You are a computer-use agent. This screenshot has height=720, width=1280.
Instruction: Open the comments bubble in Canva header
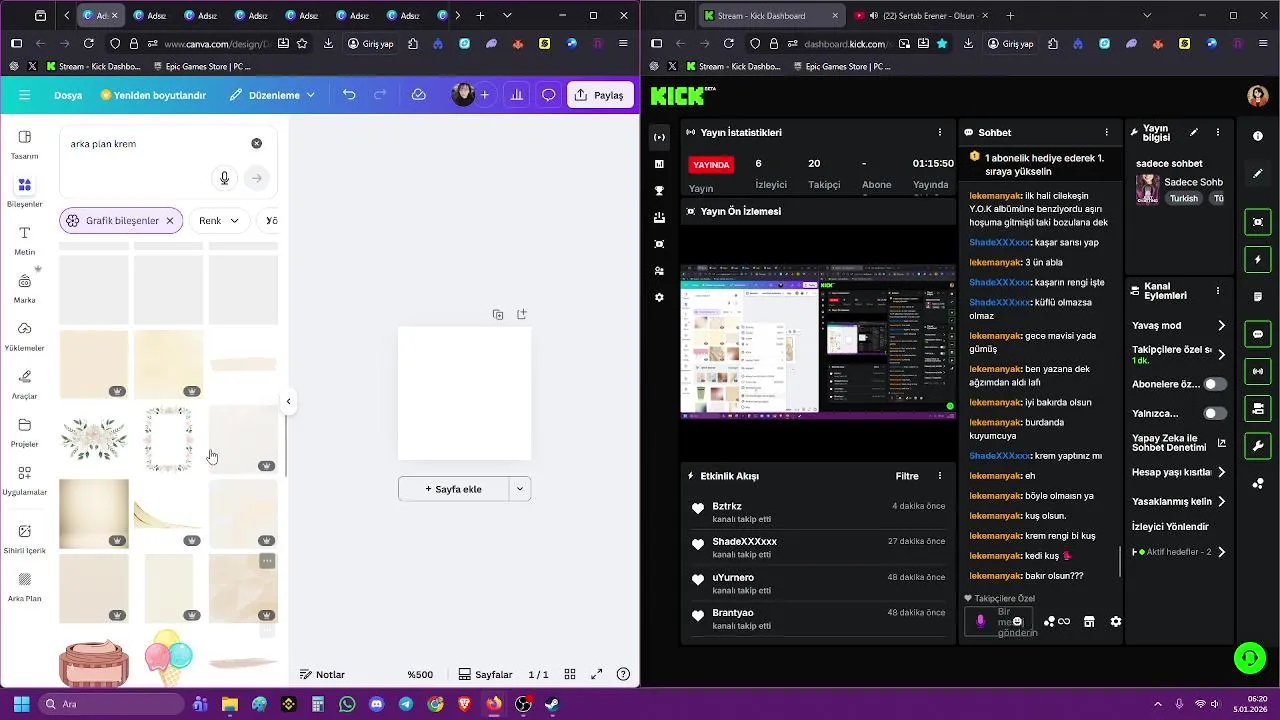click(x=549, y=95)
